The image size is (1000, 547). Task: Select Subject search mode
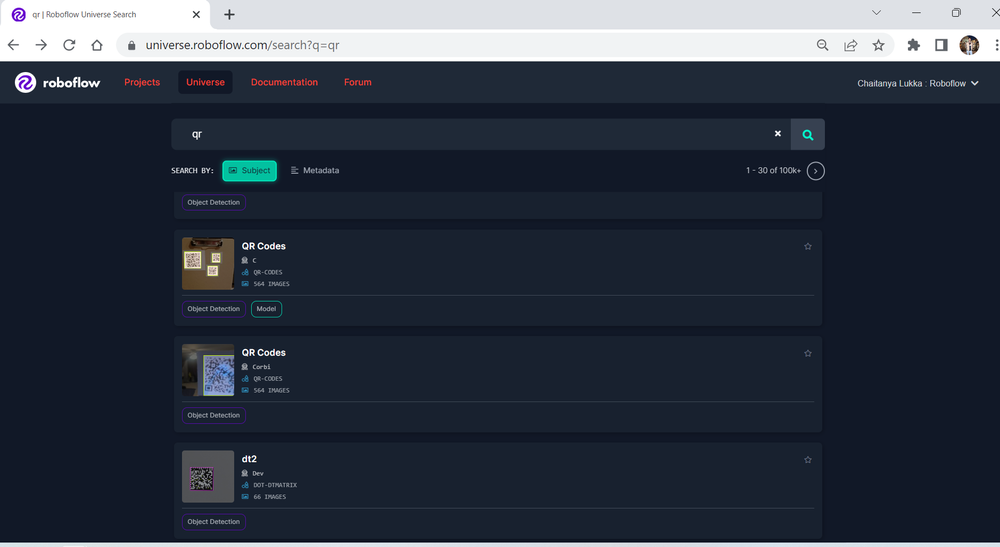[249, 171]
